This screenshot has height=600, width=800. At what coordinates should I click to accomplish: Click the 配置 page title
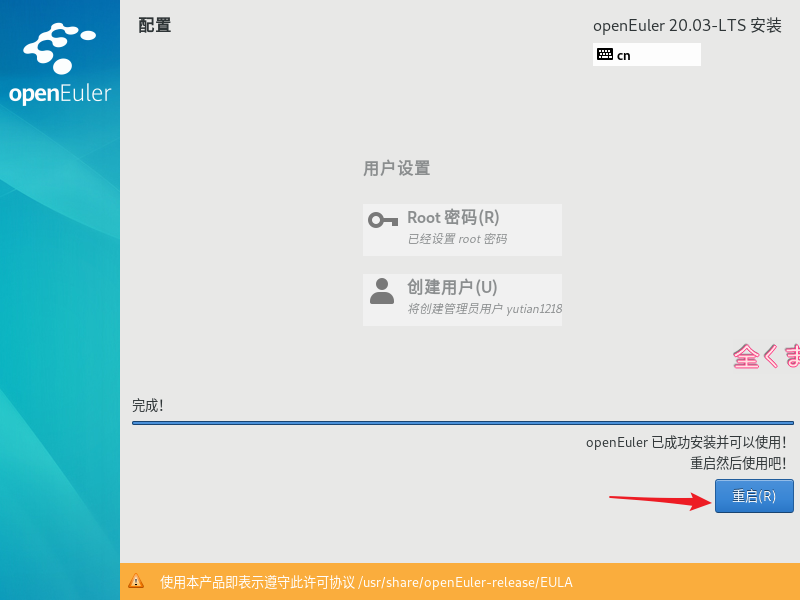pyautogui.click(x=155, y=25)
